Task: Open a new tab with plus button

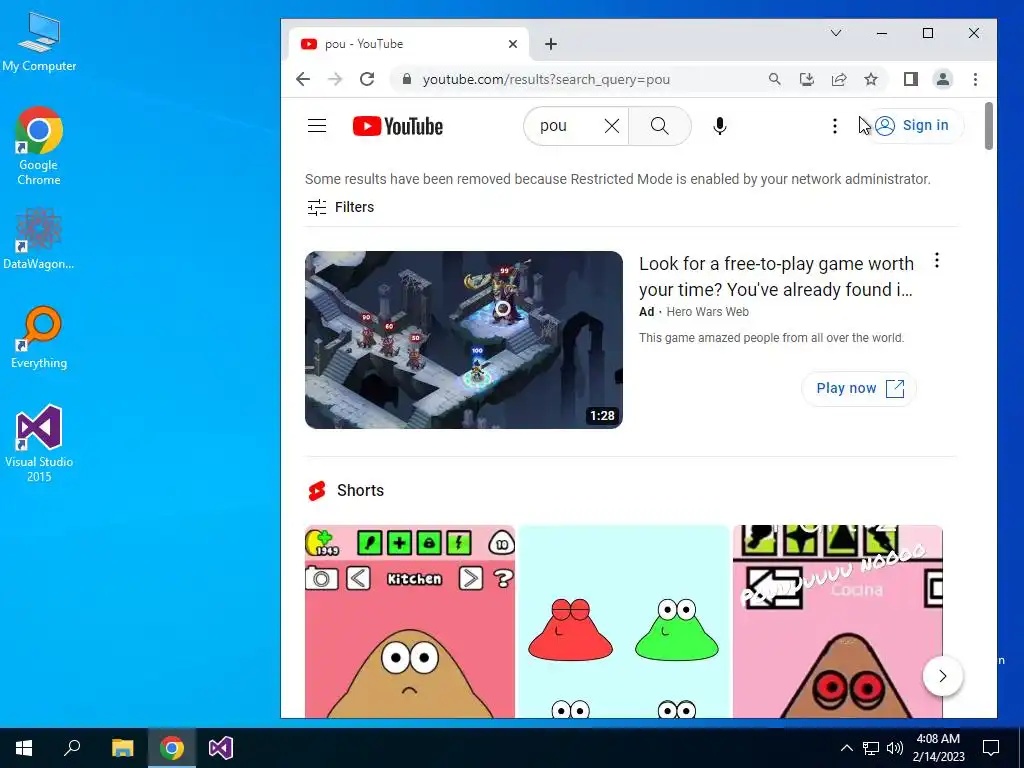Action: tap(551, 44)
